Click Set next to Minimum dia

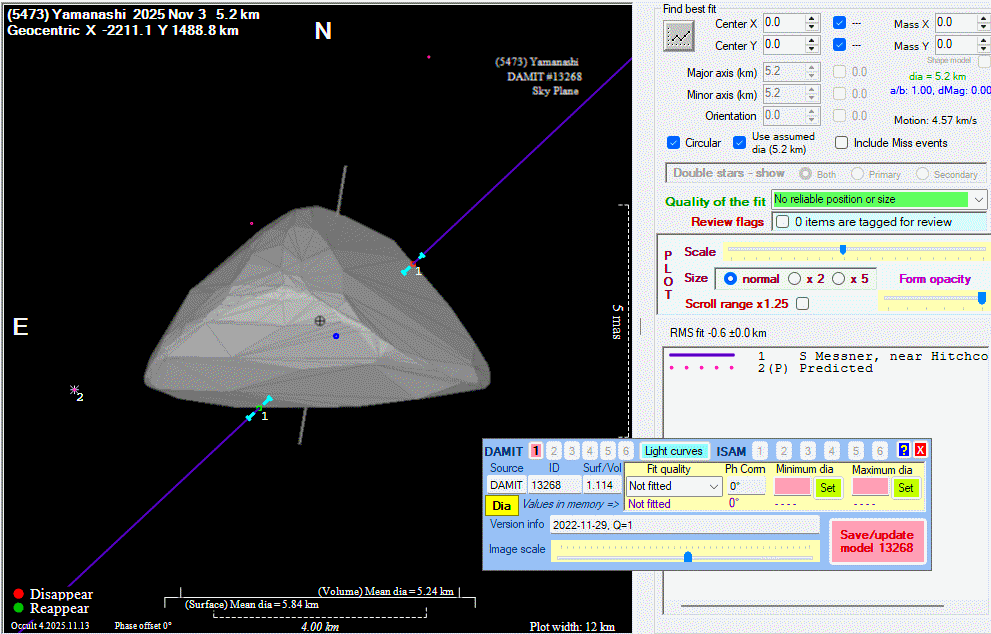coord(827,487)
